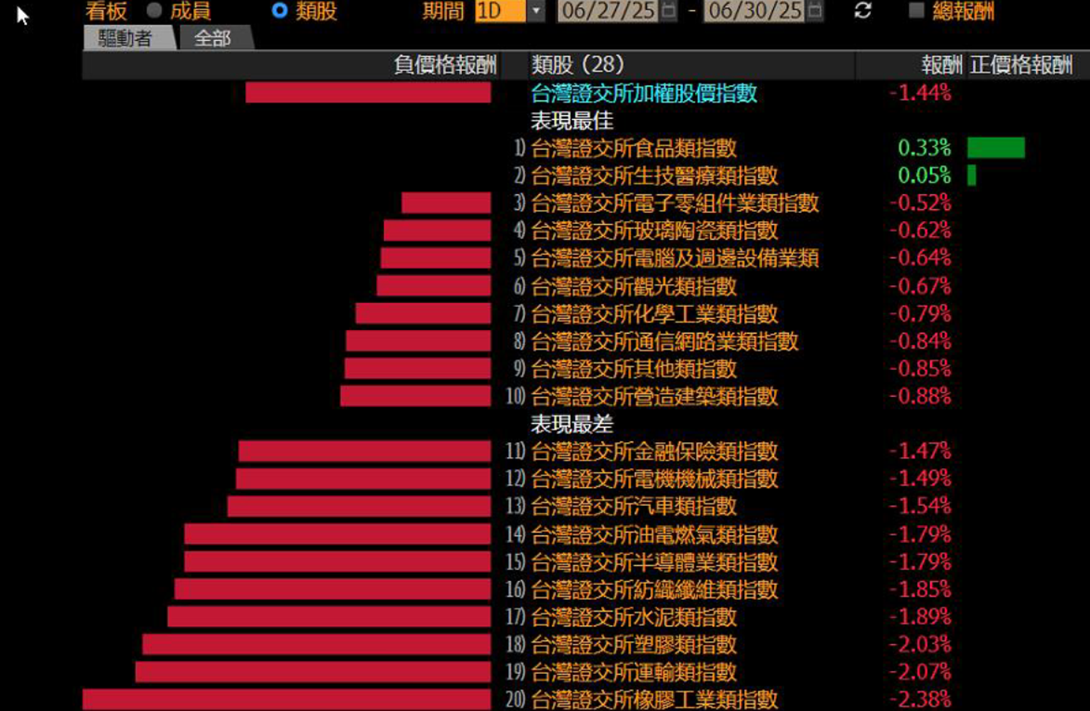Open 台灣證交所營造建築類指數
1090x711 pixels.
click(654, 397)
